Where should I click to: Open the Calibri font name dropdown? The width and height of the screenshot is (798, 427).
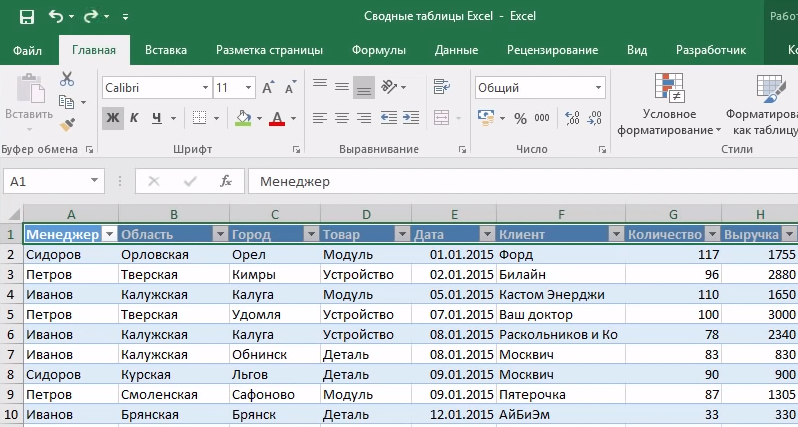[x=201, y=88]
